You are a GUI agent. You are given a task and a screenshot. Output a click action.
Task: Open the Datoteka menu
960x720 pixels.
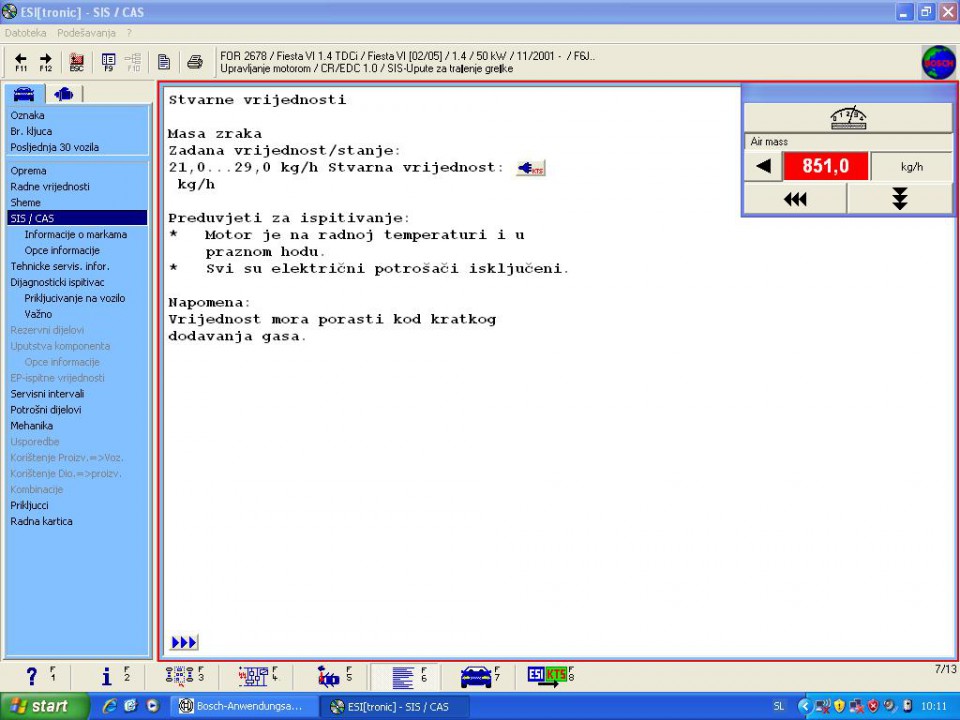pyautogui.click(x=26, y=33)
